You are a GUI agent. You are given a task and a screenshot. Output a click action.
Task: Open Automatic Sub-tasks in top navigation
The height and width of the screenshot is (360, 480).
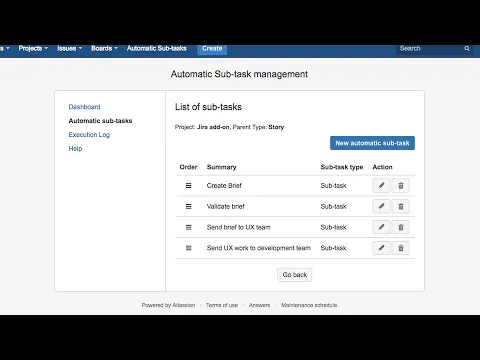point(157,48)
